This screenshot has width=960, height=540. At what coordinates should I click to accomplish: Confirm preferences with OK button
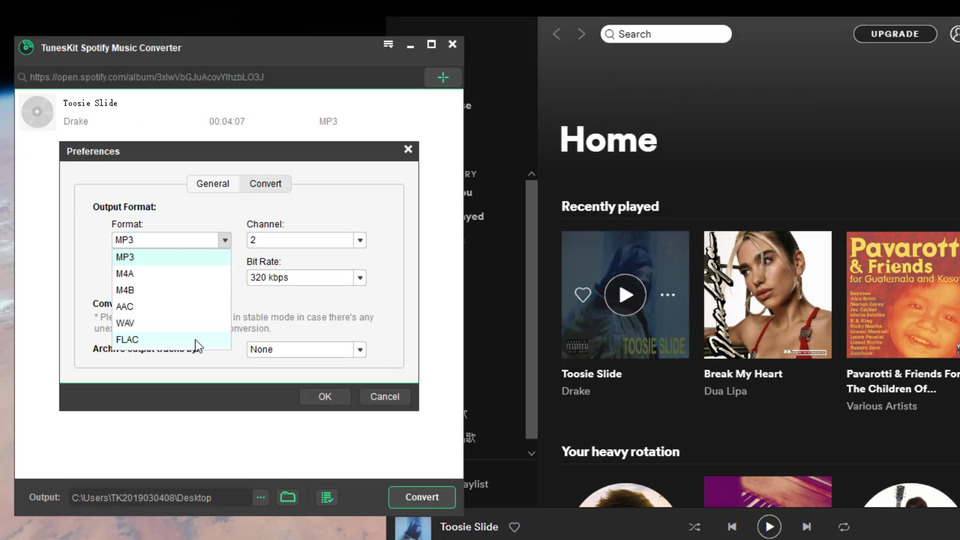325,397
